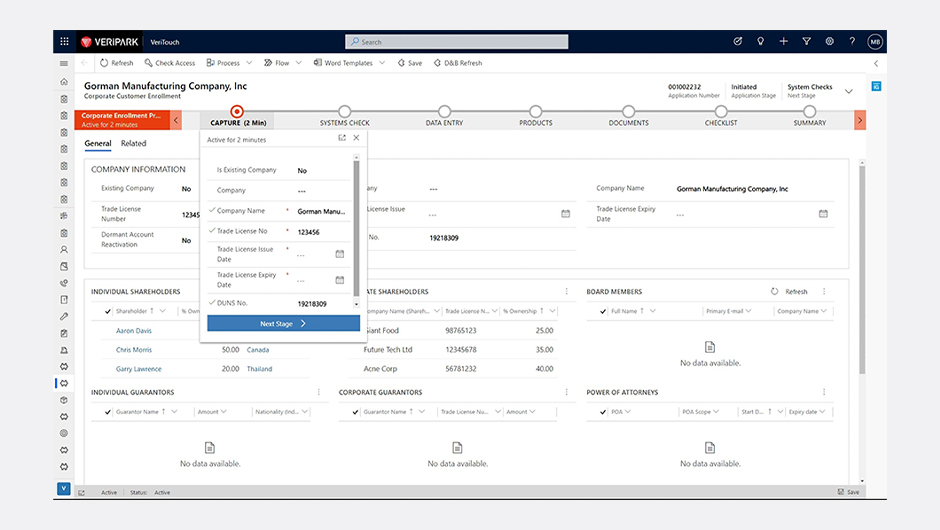Click the plus quick create icon

click(784, 41)
